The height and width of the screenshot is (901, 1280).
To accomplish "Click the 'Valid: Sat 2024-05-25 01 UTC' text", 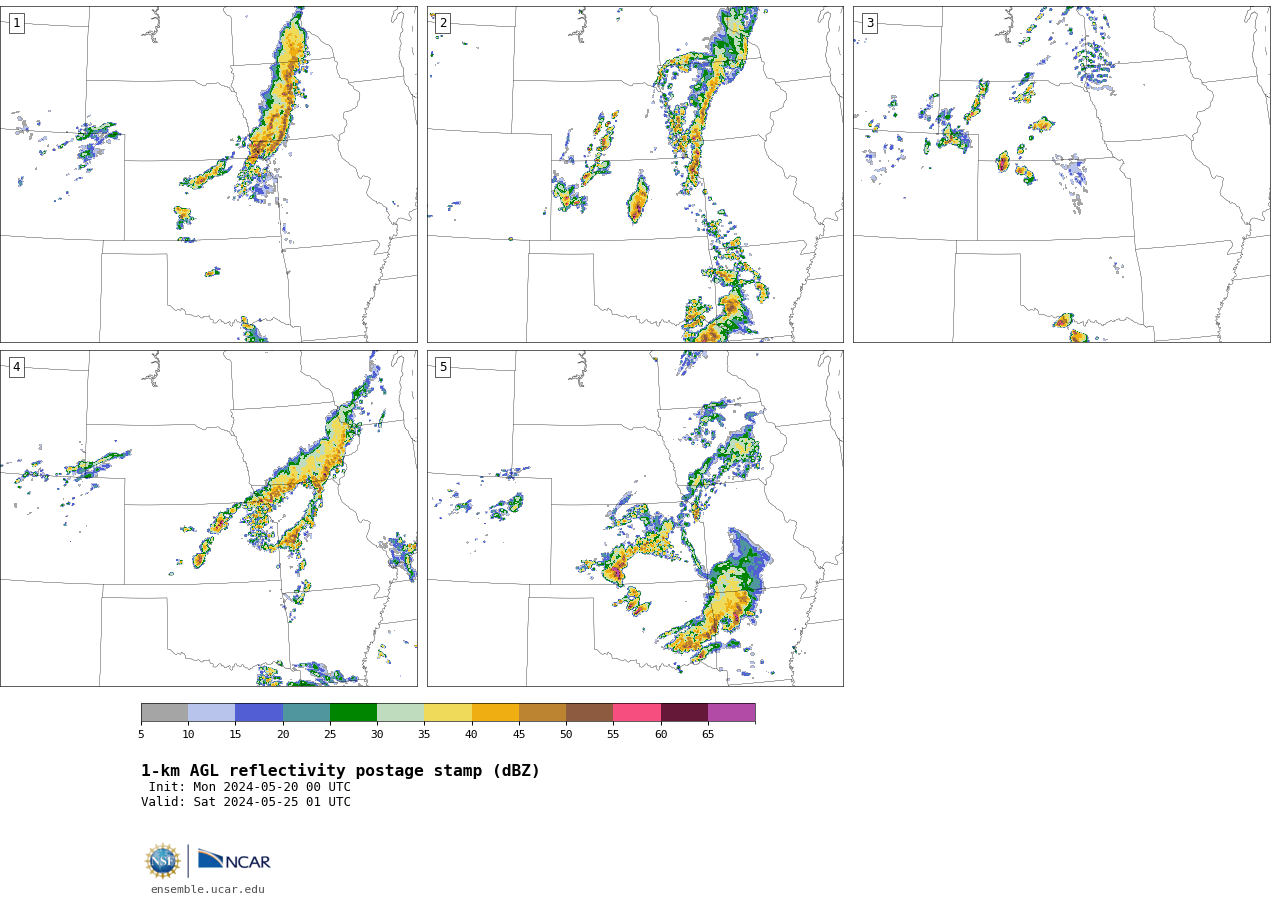I will (246, 802).
